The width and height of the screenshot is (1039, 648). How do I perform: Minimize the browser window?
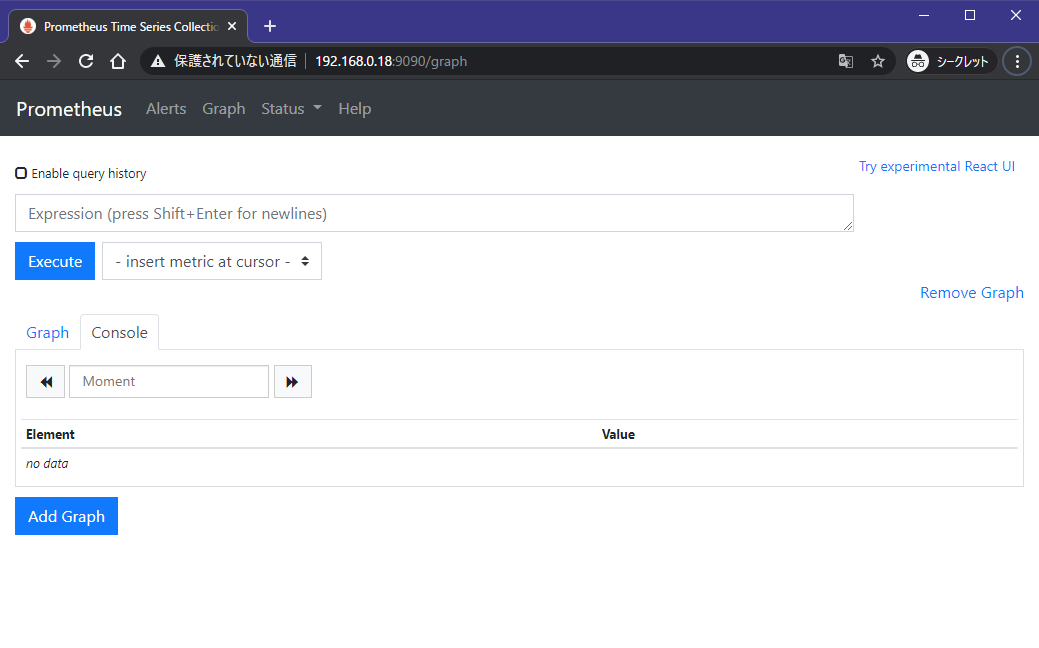point(924,15)
